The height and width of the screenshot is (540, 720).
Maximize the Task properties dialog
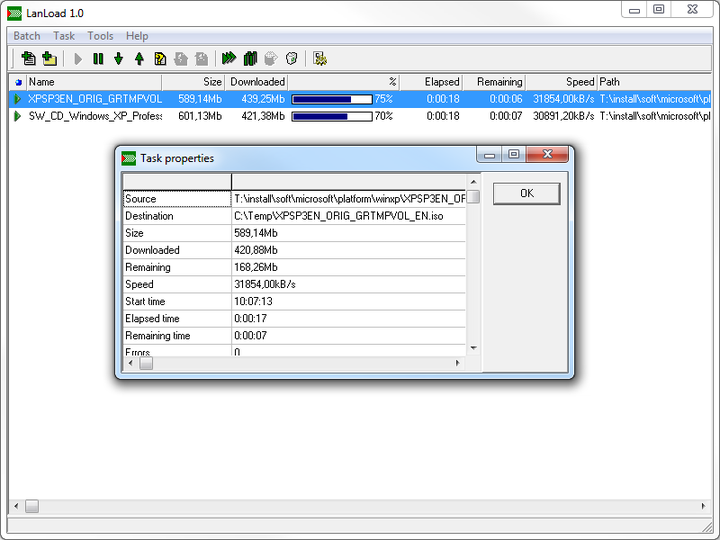(514, 155)
